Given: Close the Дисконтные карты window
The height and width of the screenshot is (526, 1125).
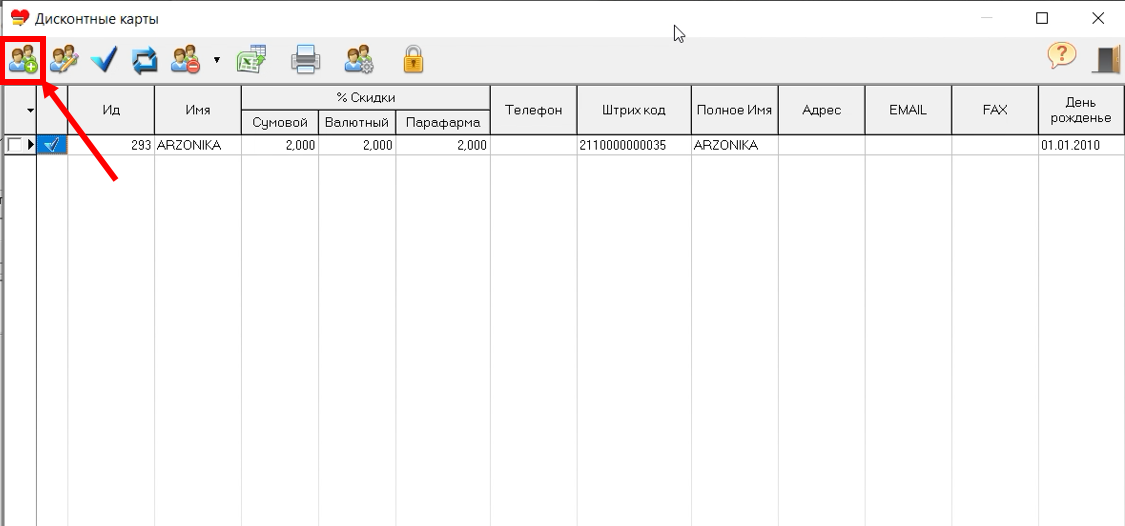Looking at the screenshot, I should [1098, 19].
